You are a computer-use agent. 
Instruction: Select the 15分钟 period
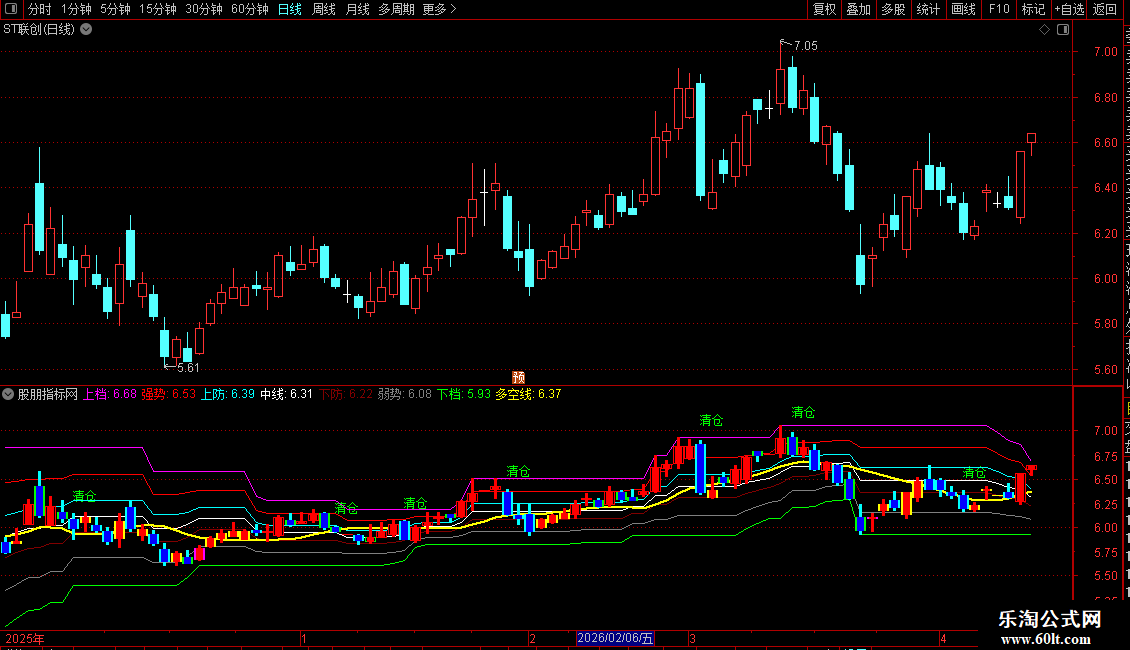click(x=158, y=9)
